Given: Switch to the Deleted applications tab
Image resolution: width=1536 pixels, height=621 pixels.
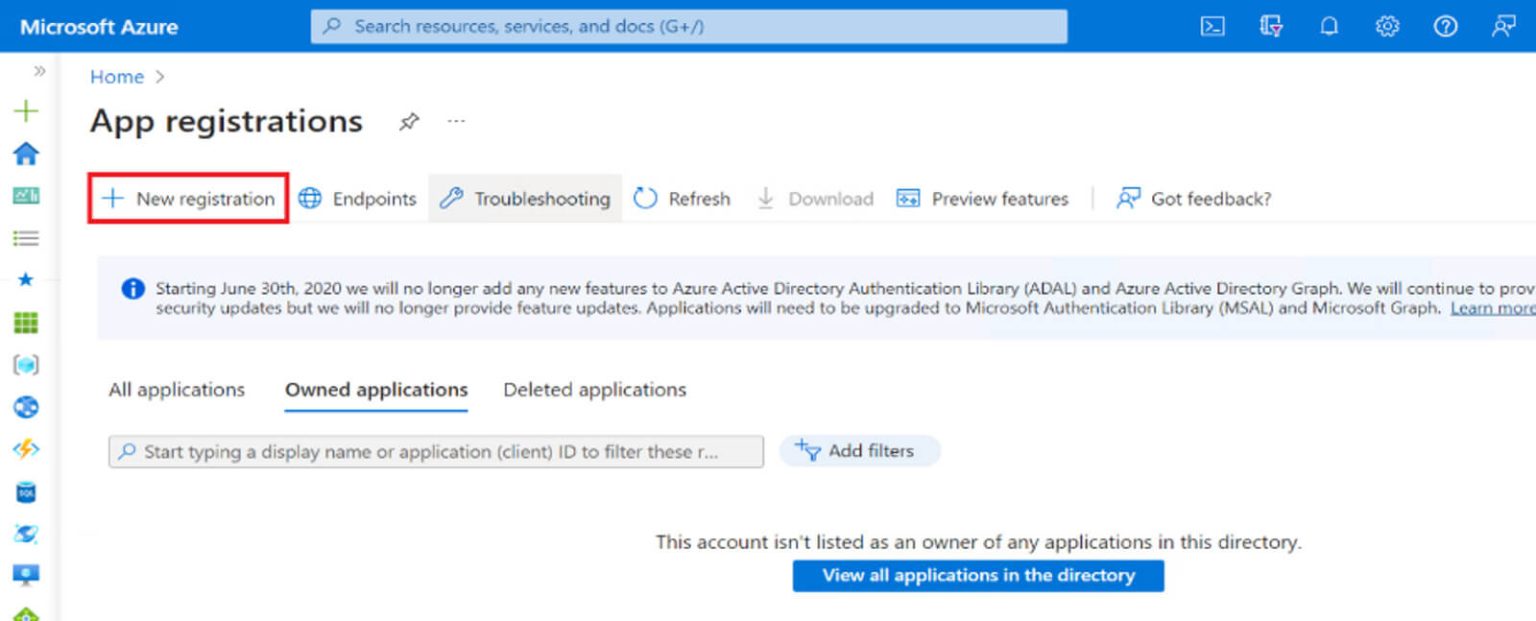Looking at the screenshot, I should tap(593, 389).
